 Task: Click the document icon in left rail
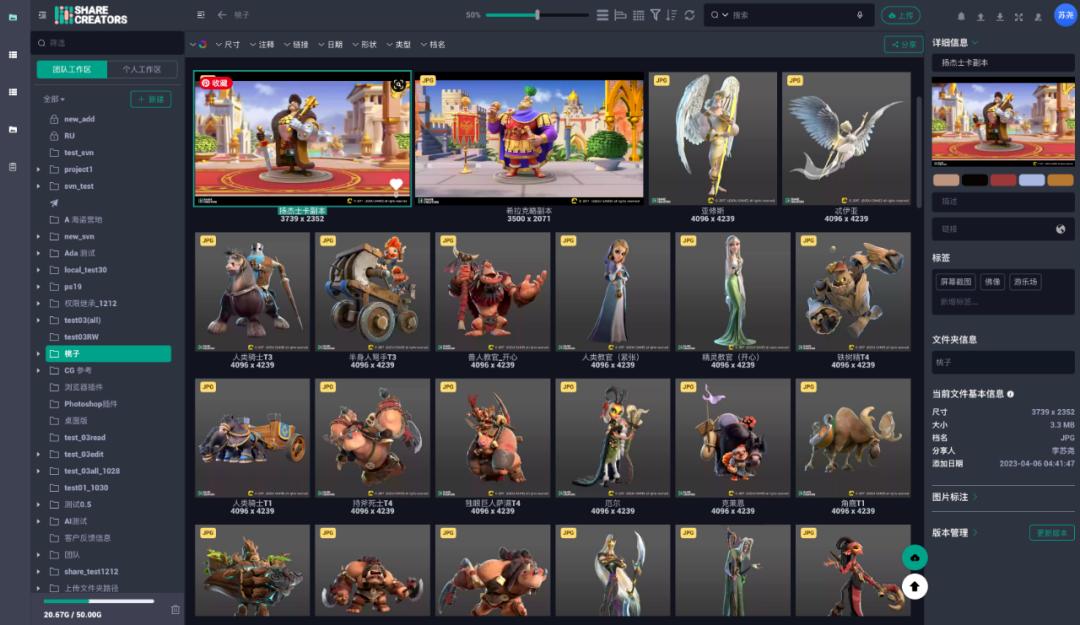[x=12, y=167]
